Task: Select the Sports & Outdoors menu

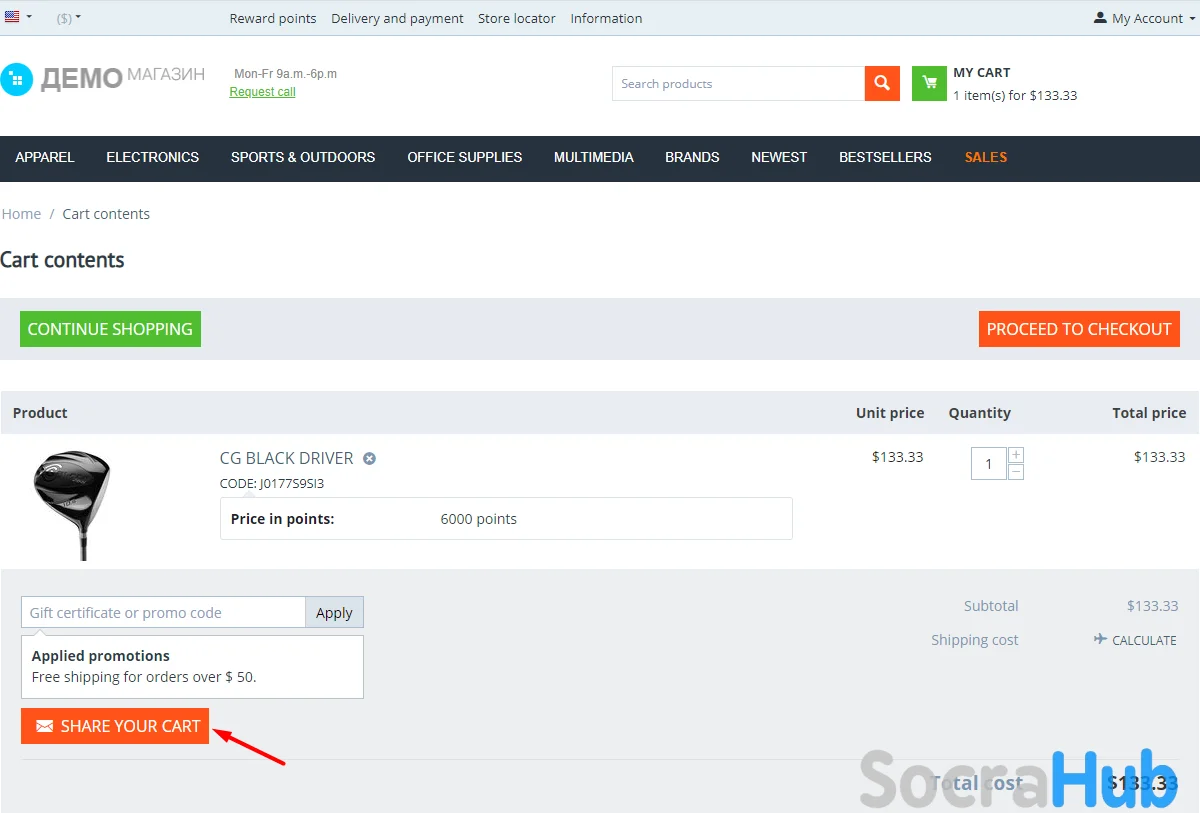Action: (303, 157)
